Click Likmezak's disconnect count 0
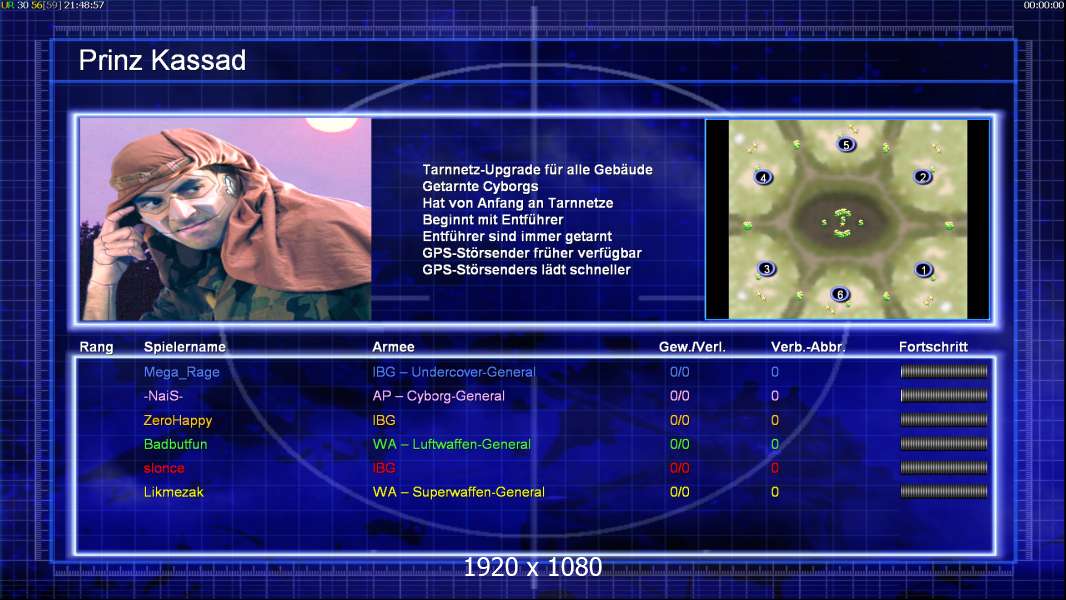Screen dimensions: 1066x600 [774, 491]
